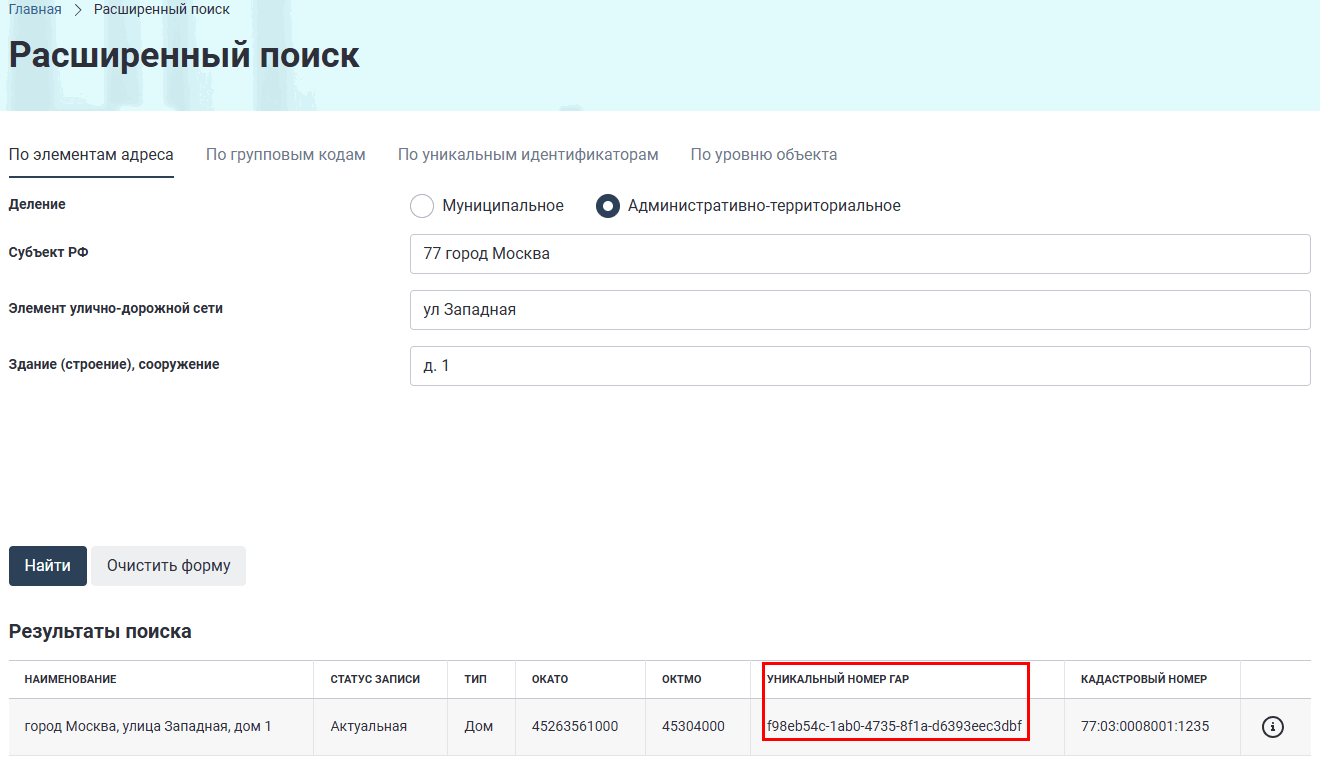This screenshot has width=1320, height=764.
Task: Click the Статус записи column header
Action: [375, 680]
